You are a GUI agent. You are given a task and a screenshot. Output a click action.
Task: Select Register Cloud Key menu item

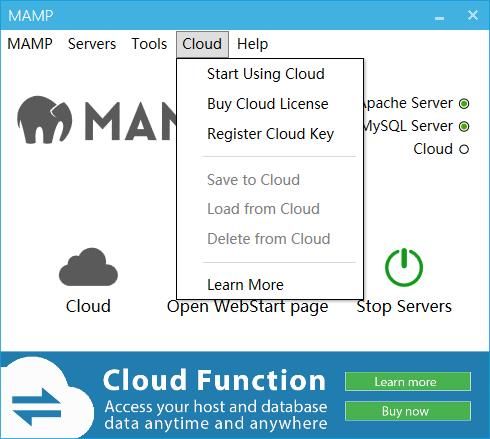point(270,134)
